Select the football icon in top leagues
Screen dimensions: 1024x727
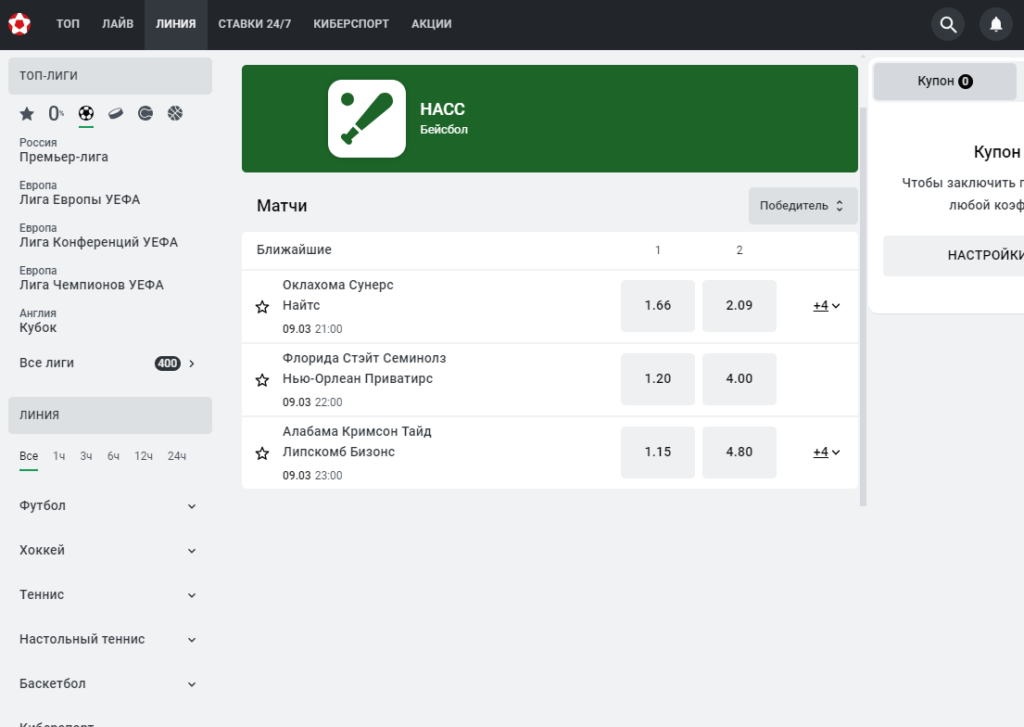click(x=86, y=114)
